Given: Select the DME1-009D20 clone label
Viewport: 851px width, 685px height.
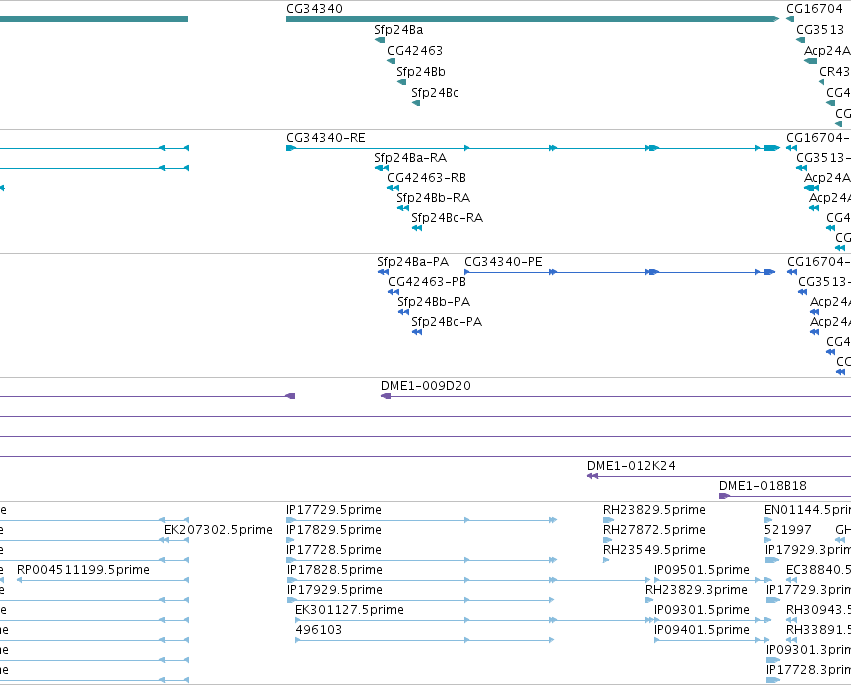Looking at the screenshot, I should (426, 386).
